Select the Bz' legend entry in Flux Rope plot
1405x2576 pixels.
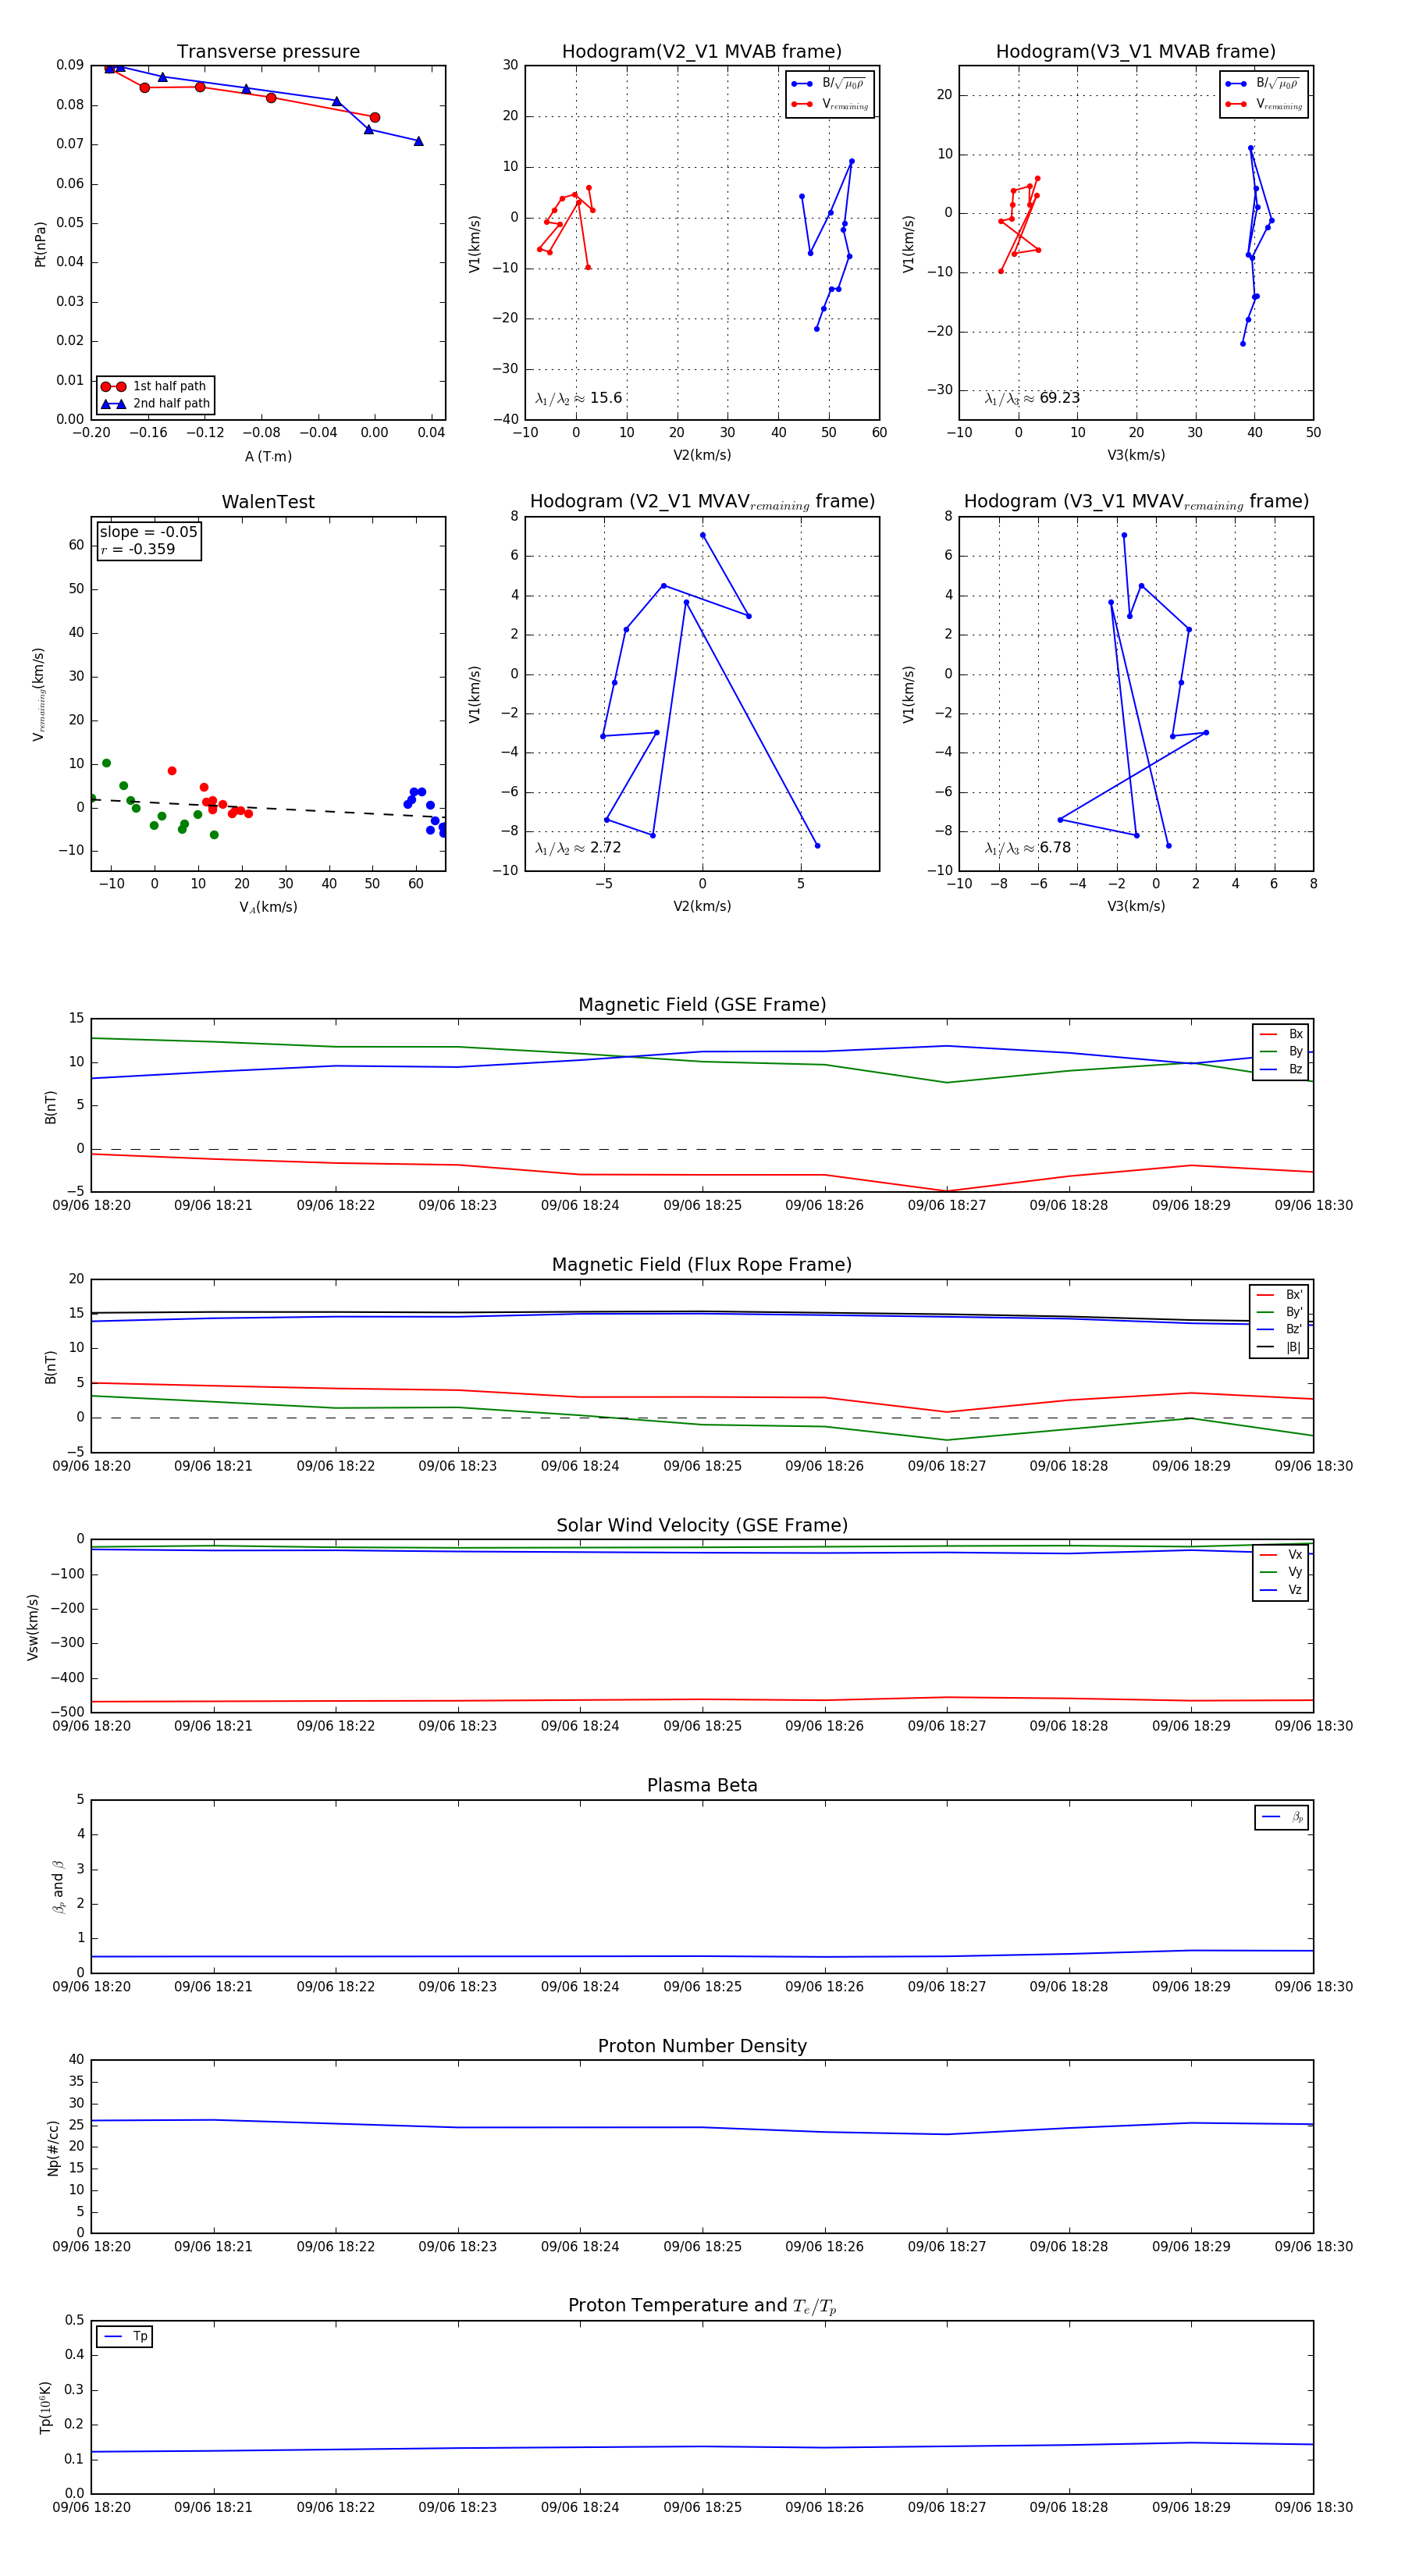tap(1280, 1330)
